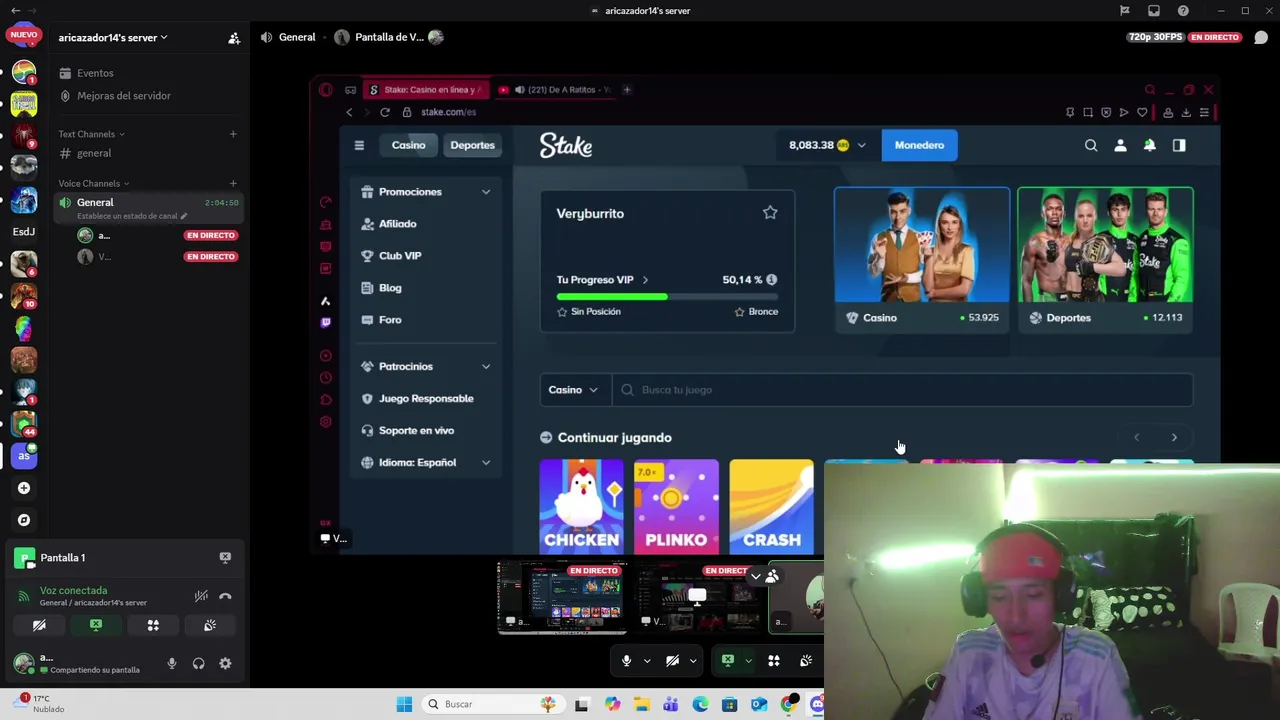Toggle camera in bottom stream control bar
Image resolution: width=1280 pixels, height=720 pixels.
[x=672, y=661]
